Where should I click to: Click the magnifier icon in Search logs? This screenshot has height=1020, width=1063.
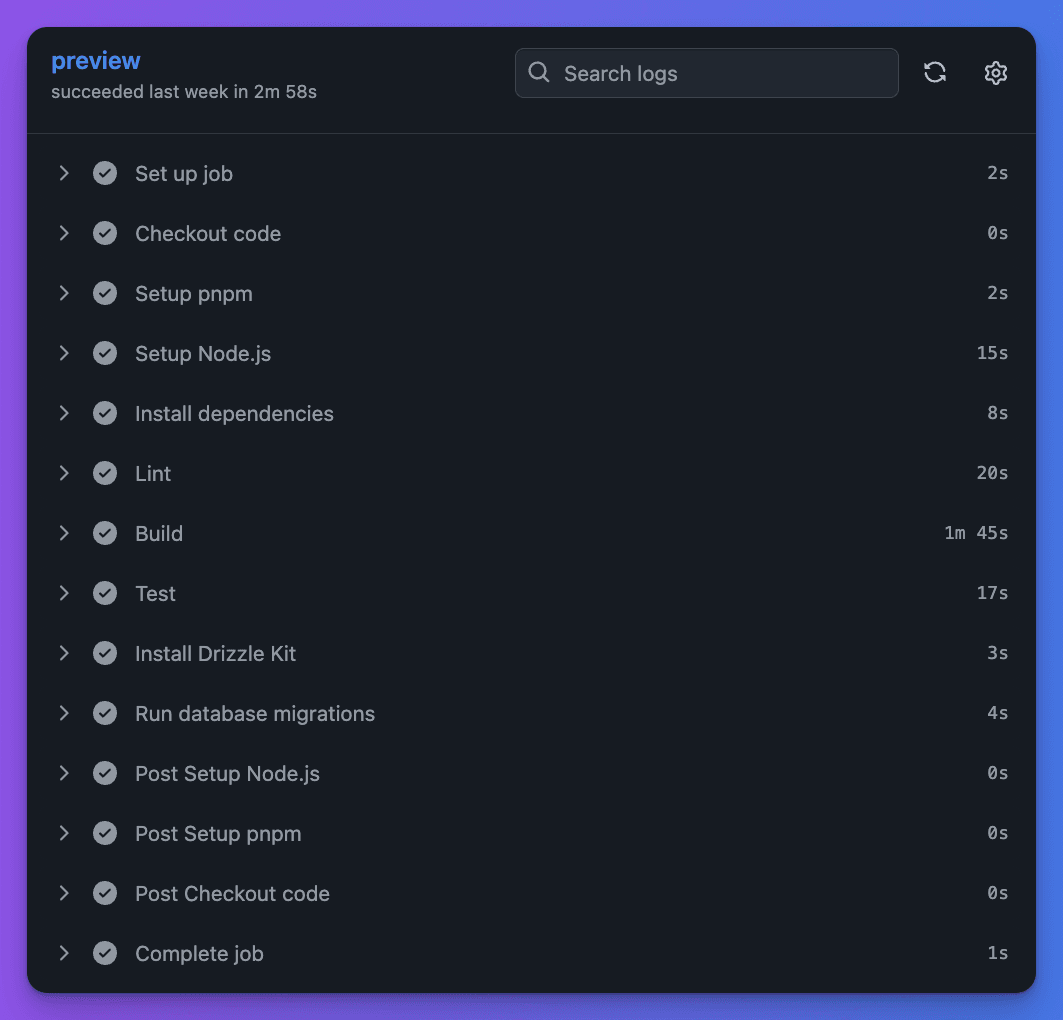[539, 73]
